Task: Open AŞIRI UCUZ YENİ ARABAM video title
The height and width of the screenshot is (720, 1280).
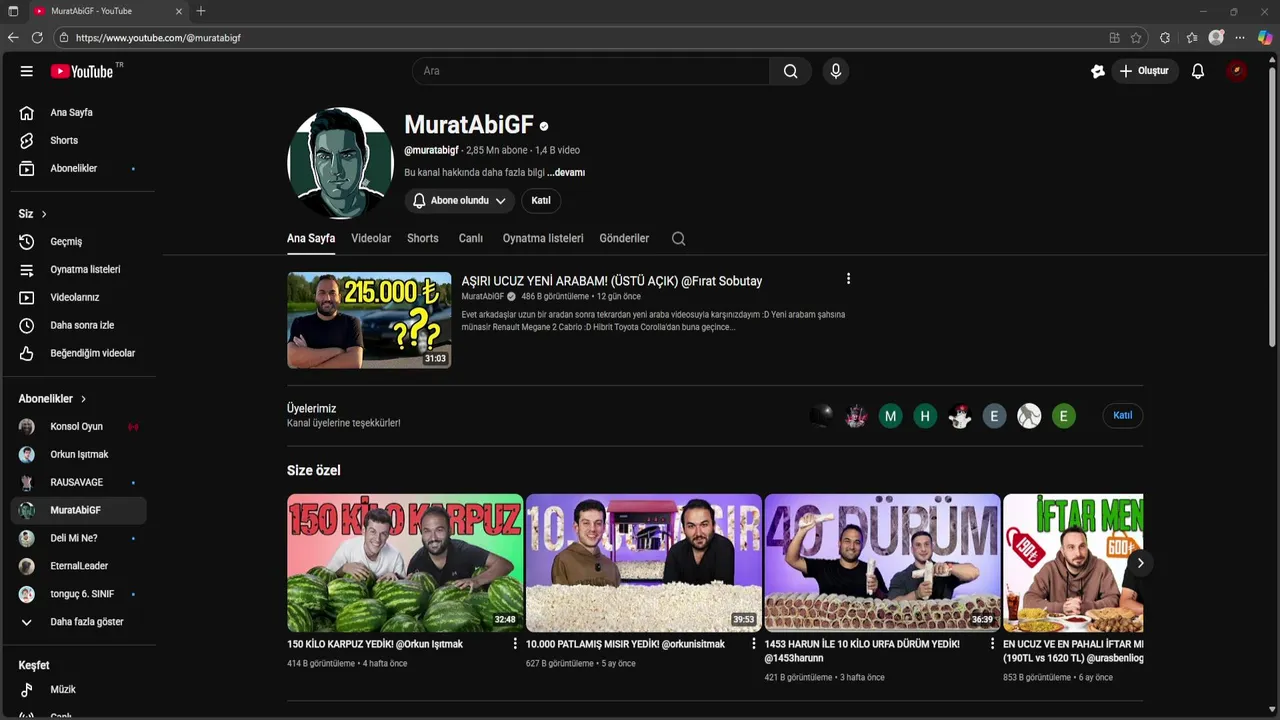Action: (612, 281)
